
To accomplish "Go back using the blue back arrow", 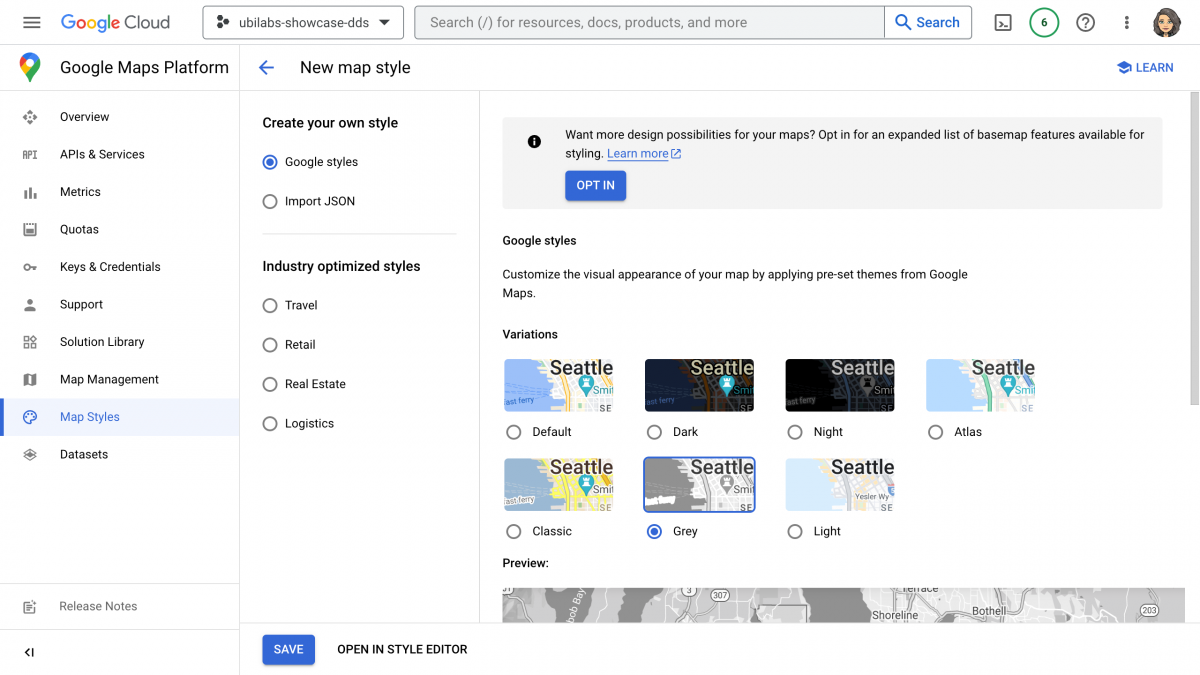I will point(266,68).
